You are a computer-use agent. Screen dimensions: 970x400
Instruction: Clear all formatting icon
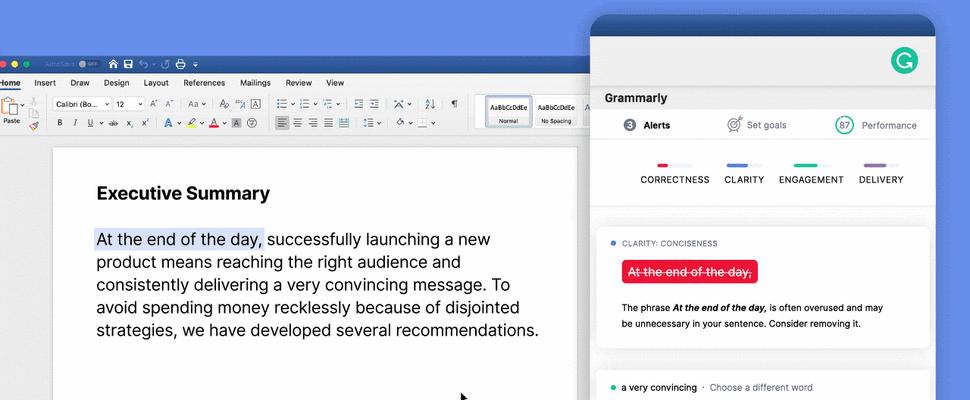pyautogui.click(x=224, y=104)
